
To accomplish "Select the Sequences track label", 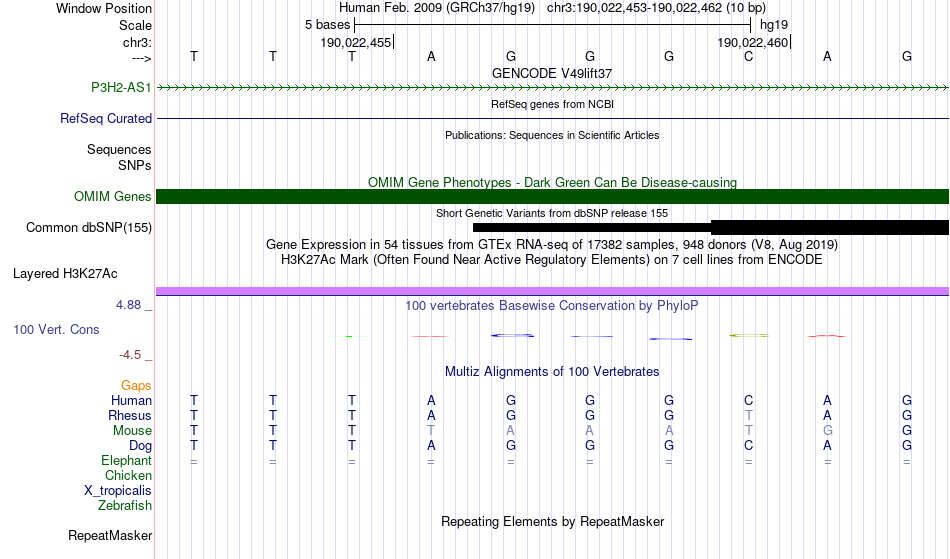I will pos(119,150).
